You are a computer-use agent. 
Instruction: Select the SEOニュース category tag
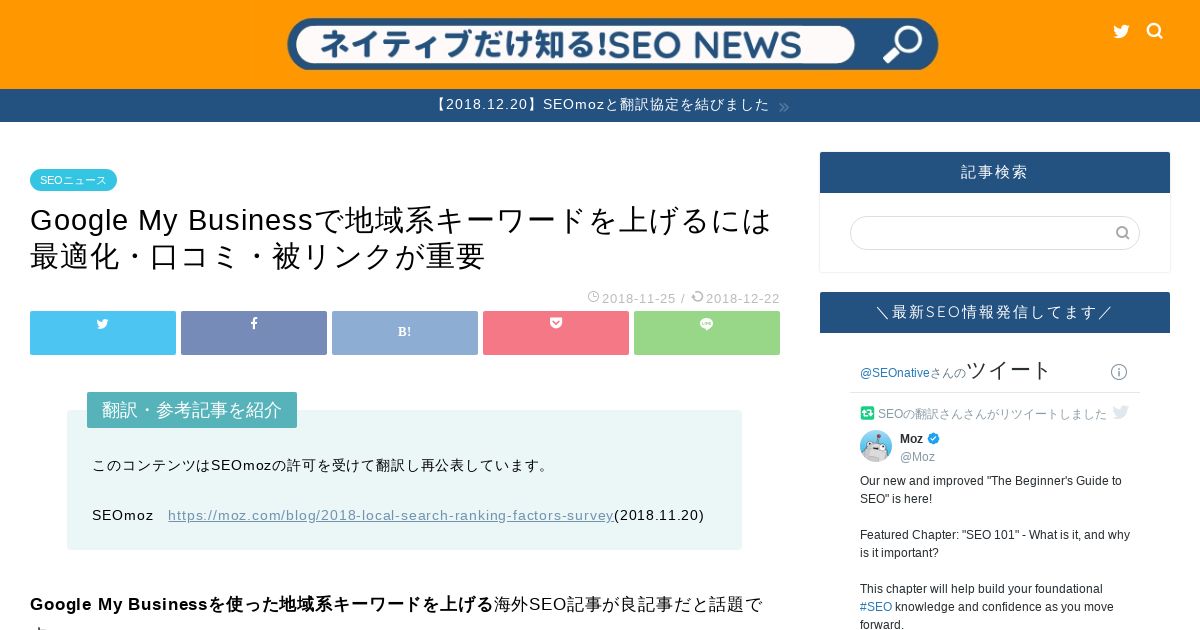click(73, 180)
